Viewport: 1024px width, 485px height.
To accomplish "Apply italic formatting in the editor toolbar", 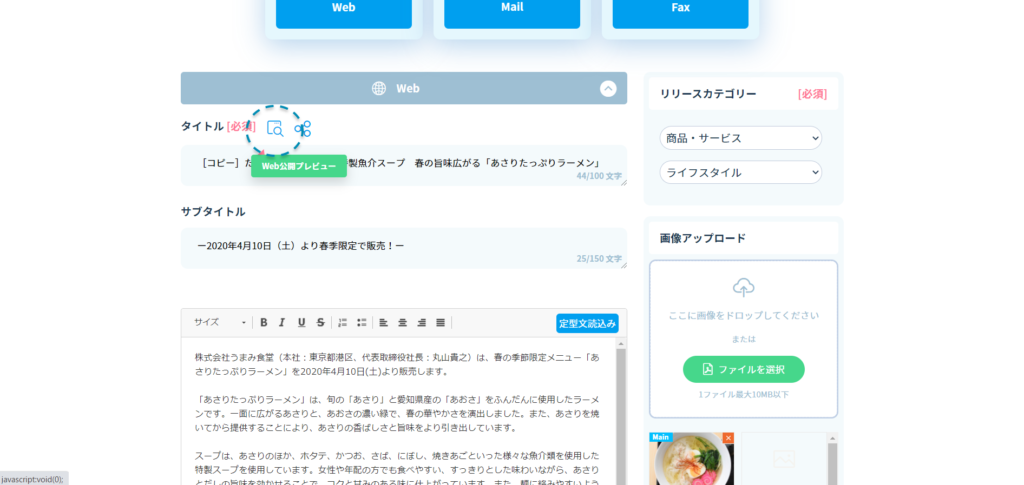I will (282, 322).
